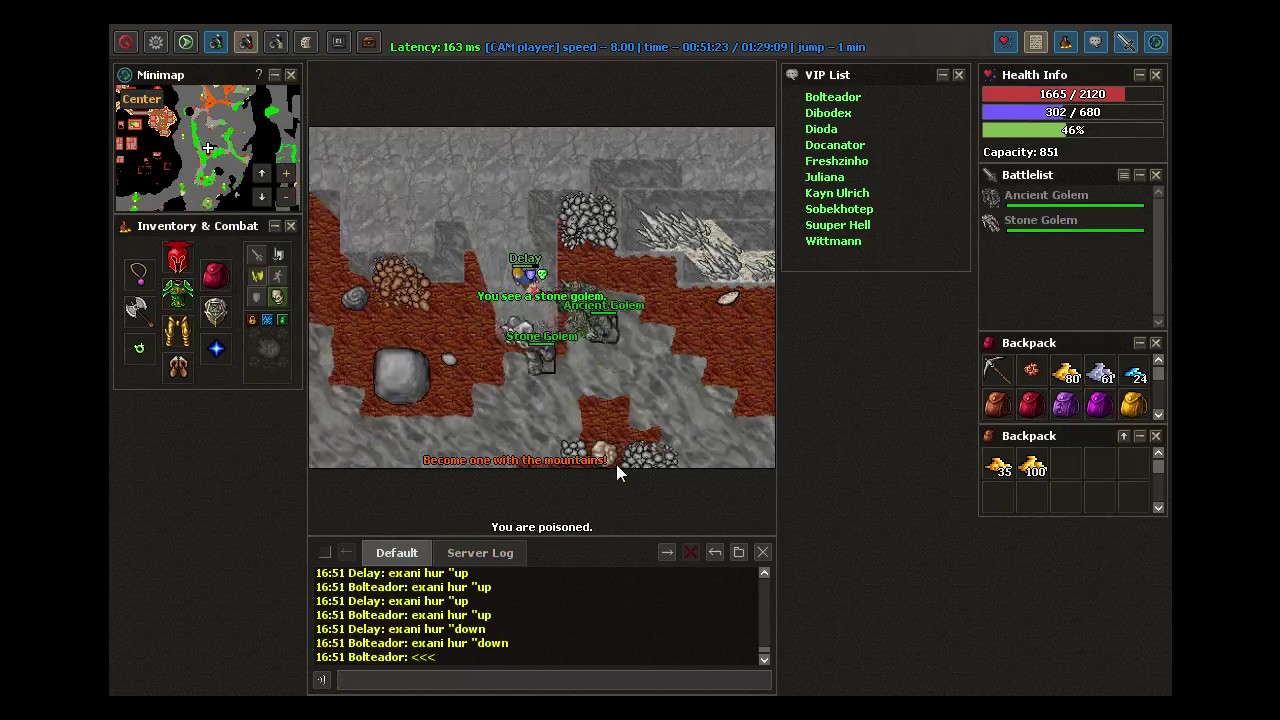Select Bolteador in VIP list
The width and height of the screenshot is (1280, 720).
point(833,97)
